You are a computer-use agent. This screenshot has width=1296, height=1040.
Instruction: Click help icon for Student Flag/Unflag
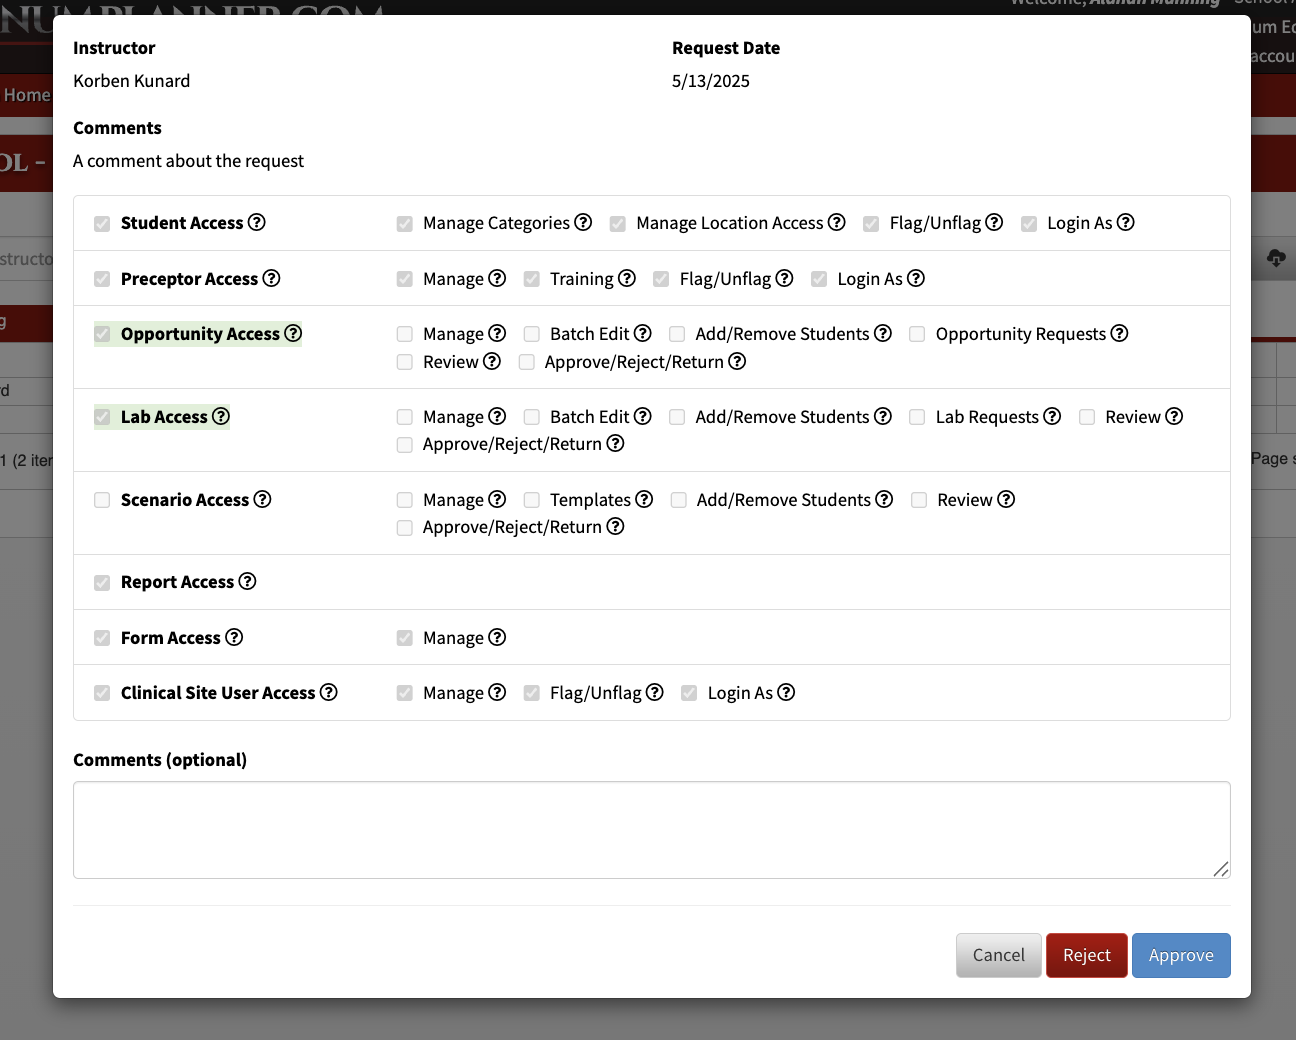tap(994, 222)
